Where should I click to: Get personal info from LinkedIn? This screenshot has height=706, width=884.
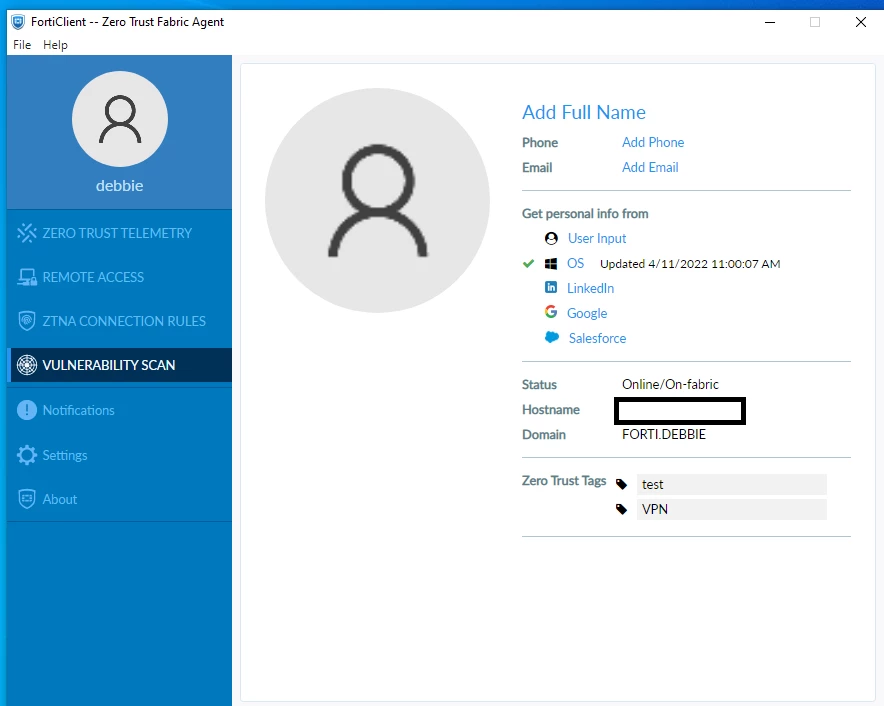[590, 288]
